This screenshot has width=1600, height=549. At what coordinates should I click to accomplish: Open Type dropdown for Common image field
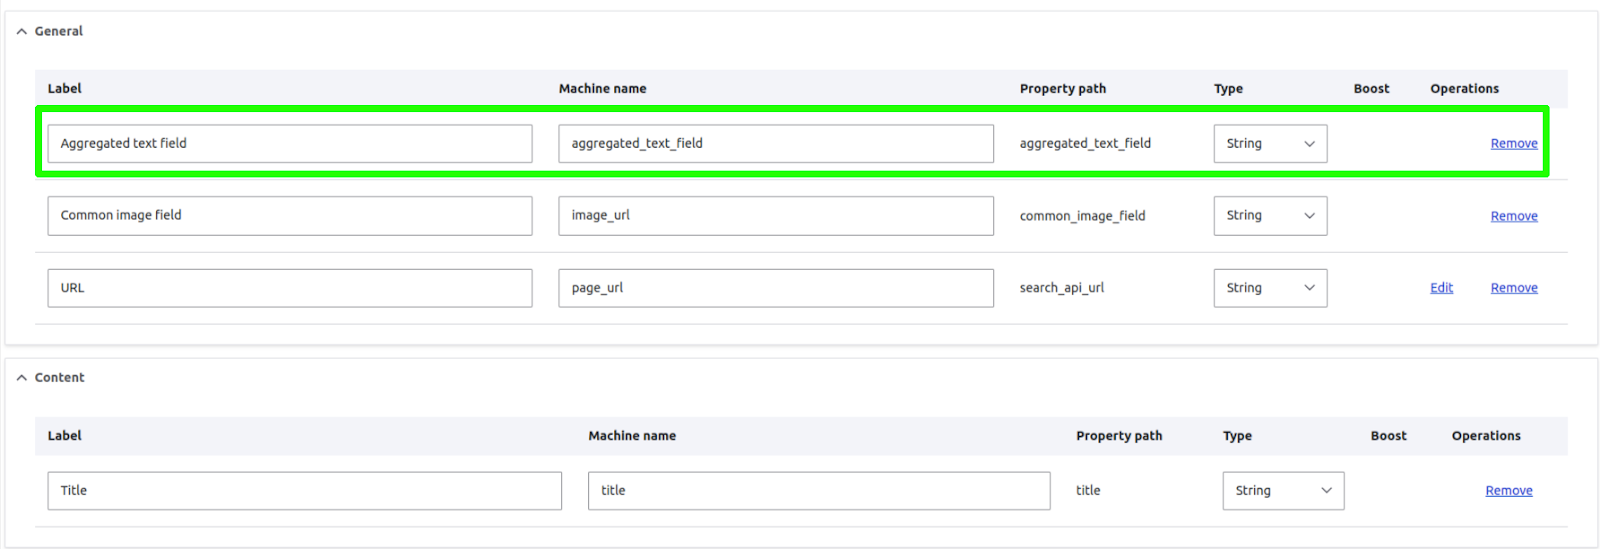pyautogui.click(x=1270, y=216)
